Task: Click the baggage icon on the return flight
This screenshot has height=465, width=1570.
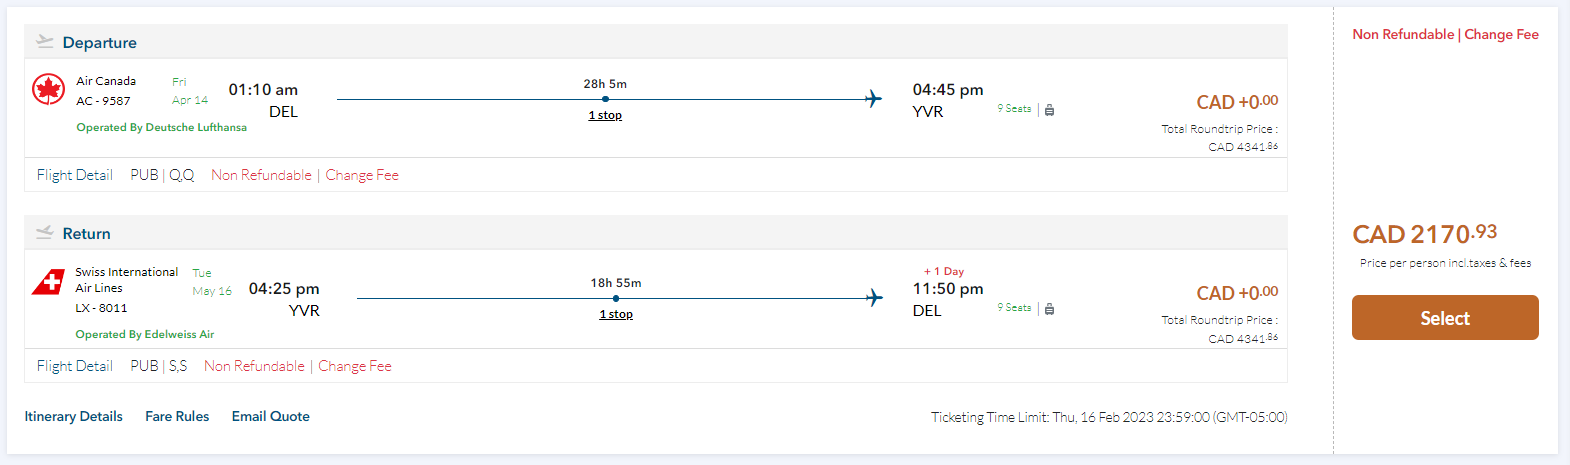Action: pyautogui.click(x=1049, y=309)
